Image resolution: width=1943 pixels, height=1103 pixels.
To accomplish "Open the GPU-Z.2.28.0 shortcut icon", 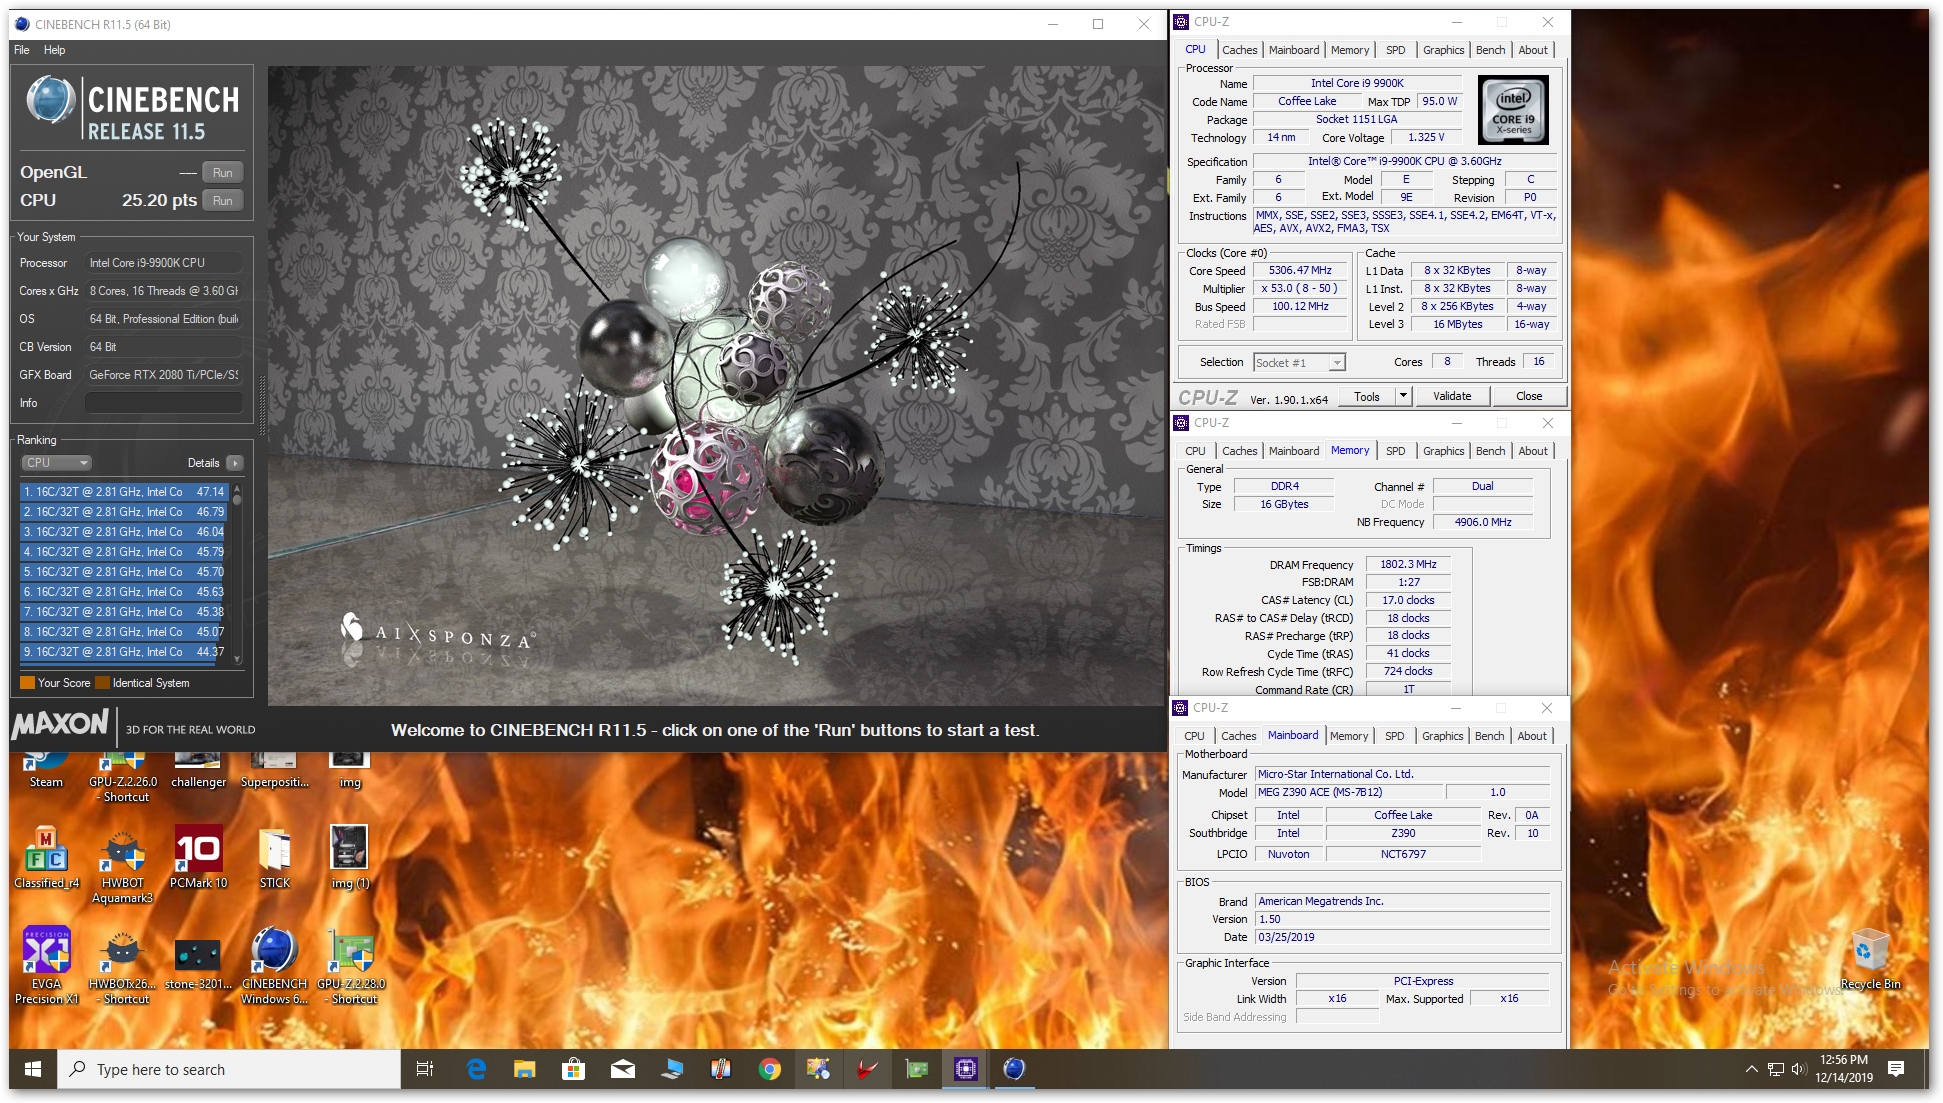I will point(351,966).
